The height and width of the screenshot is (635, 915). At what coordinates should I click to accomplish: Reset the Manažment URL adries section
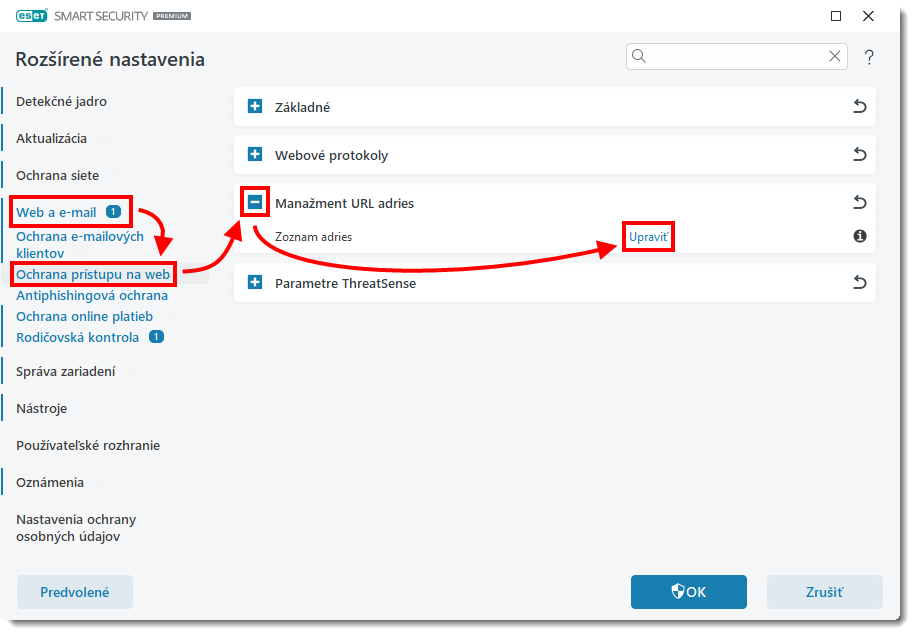[859, 203]
